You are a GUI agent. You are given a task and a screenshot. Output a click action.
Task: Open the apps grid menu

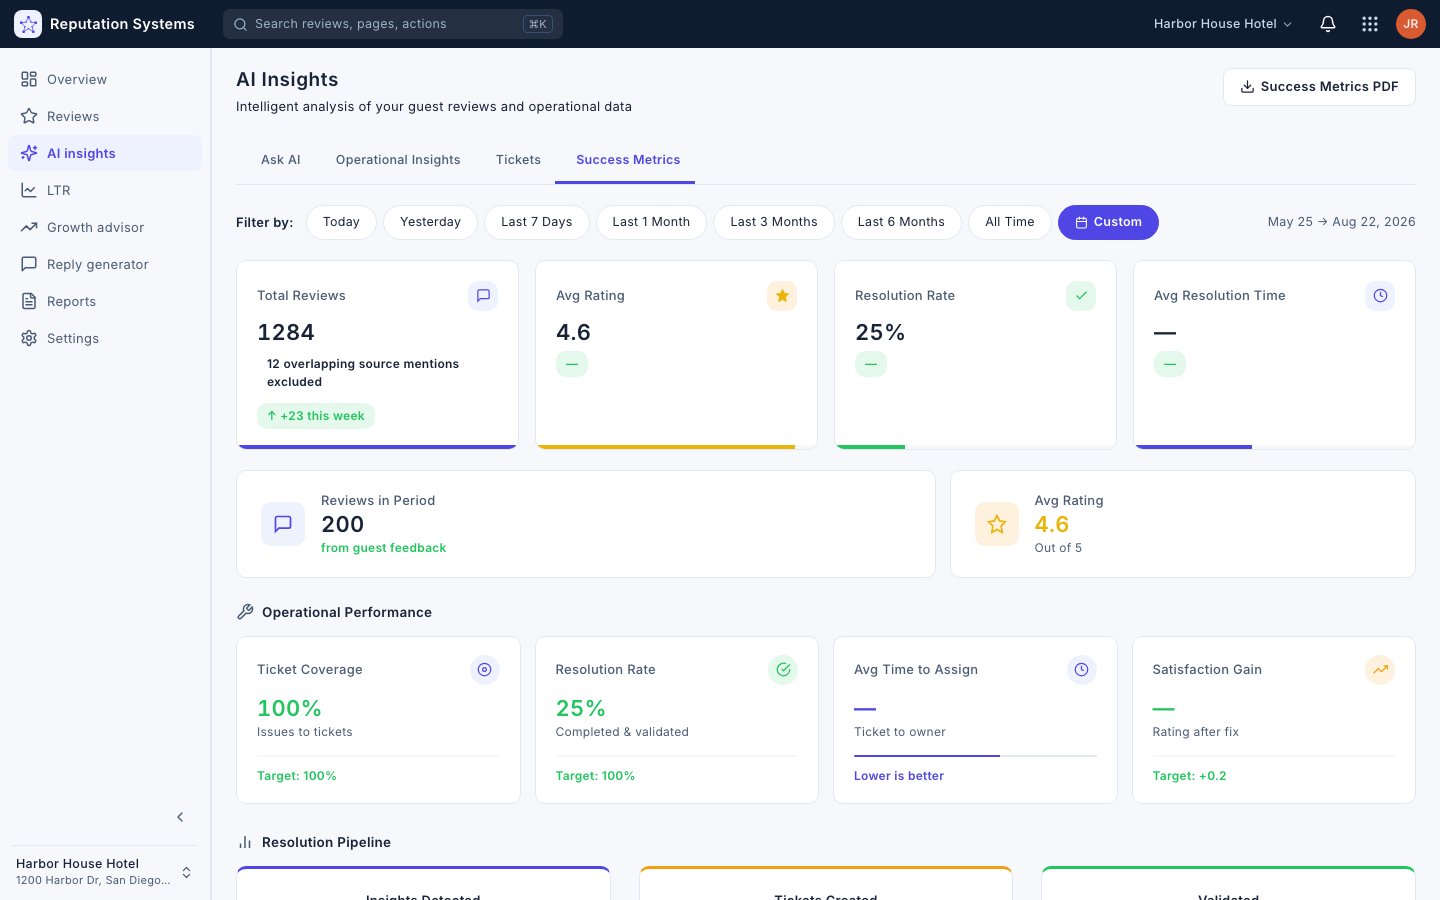click(1370, 24)
